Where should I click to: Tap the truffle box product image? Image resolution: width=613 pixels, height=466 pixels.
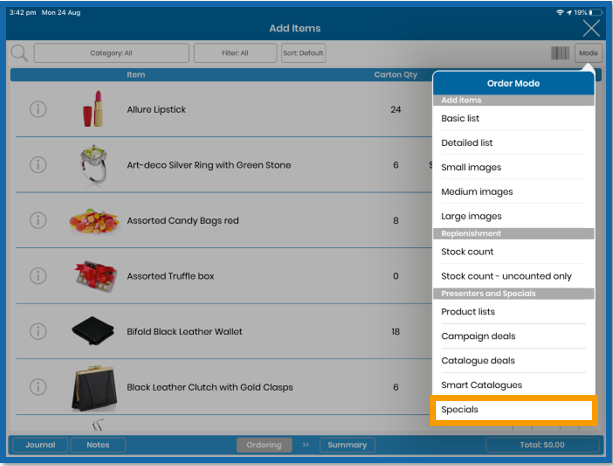(95, 276)
